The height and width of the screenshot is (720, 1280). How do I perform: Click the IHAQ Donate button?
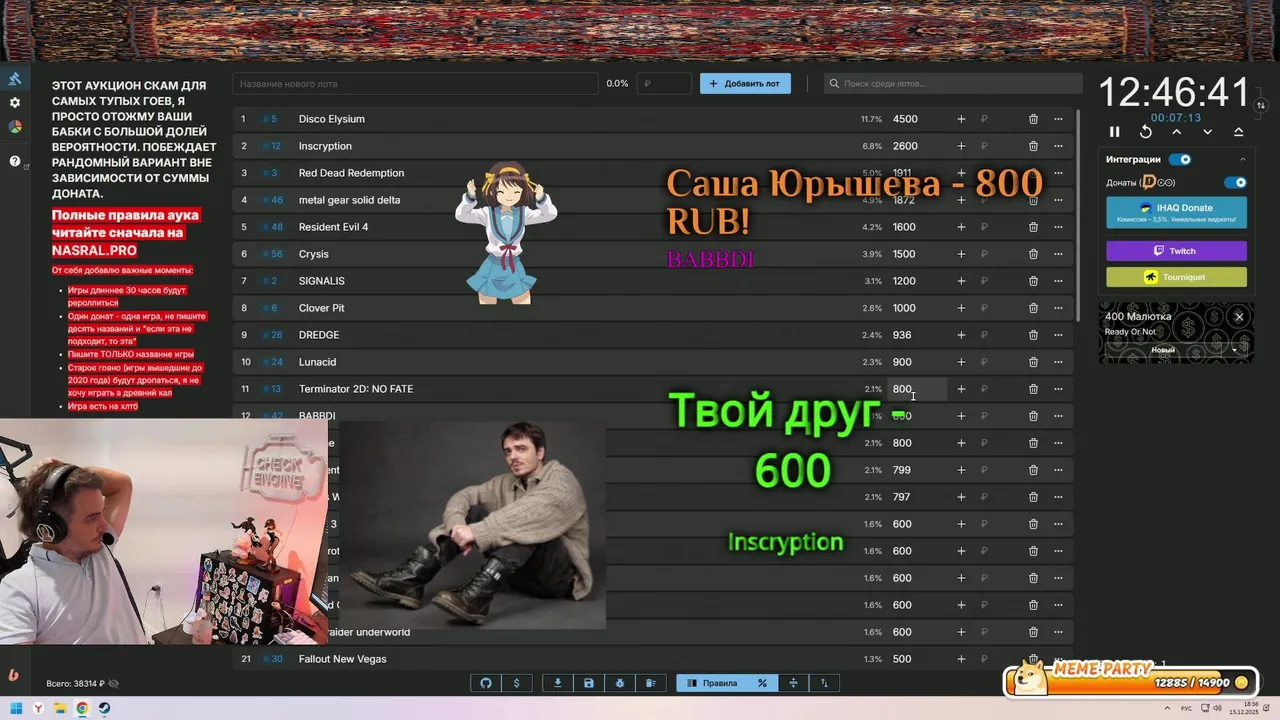1176,212
